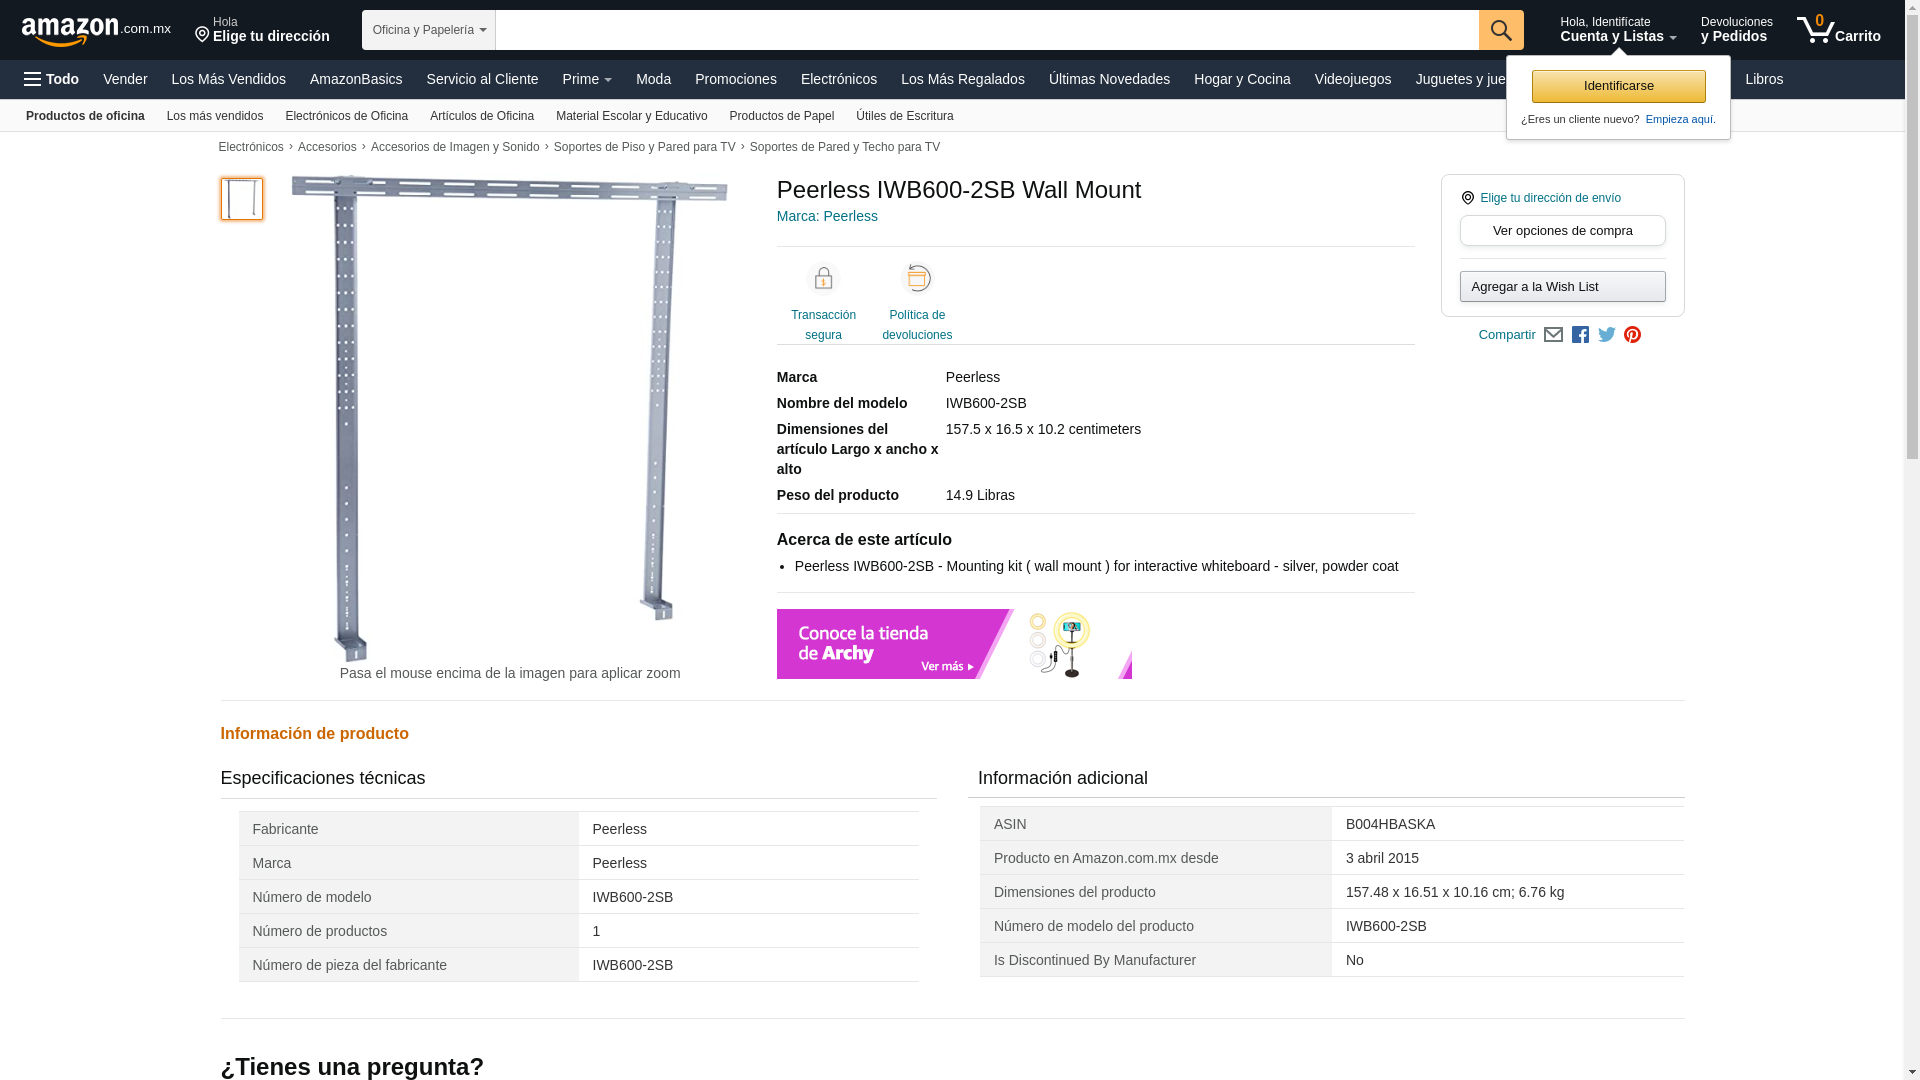Expand the Prime dropdown in navigation
Screen dimensions: 1920x1080
[586, 79]
